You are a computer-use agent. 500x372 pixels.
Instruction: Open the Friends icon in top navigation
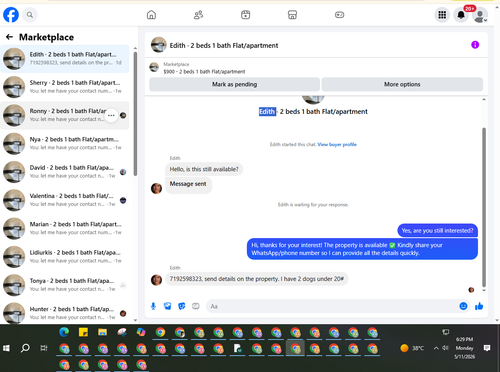pyautogui.click(x=198, y=15)
